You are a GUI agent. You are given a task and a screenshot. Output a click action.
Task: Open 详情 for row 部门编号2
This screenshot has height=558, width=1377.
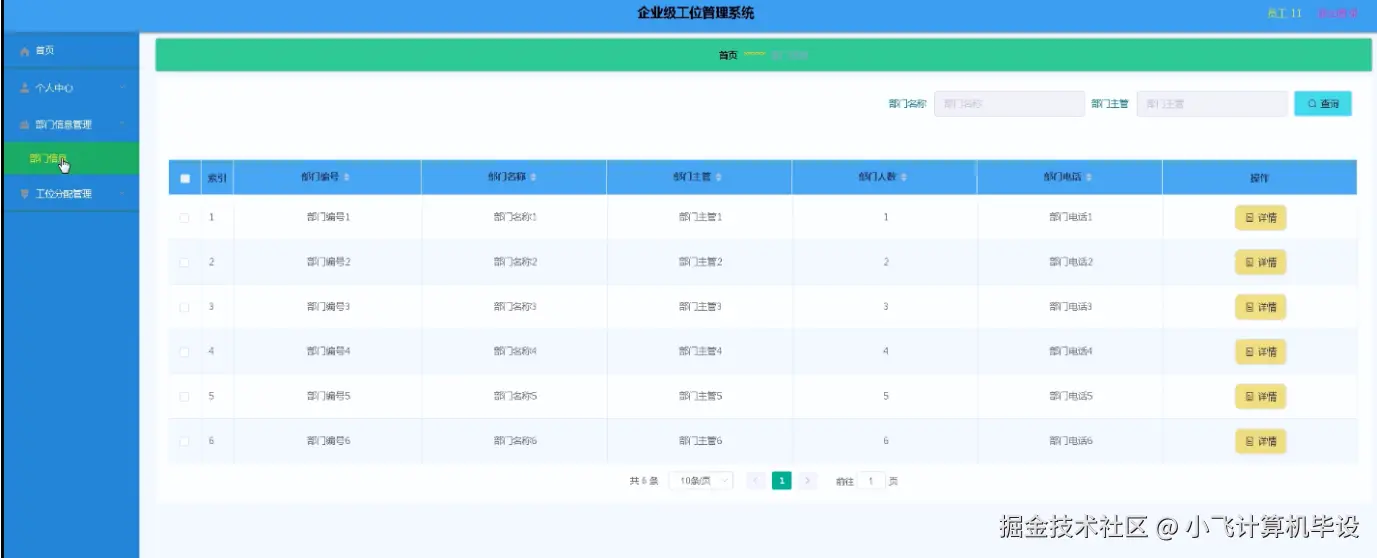pyautogui.click(x=1260, y=262)
